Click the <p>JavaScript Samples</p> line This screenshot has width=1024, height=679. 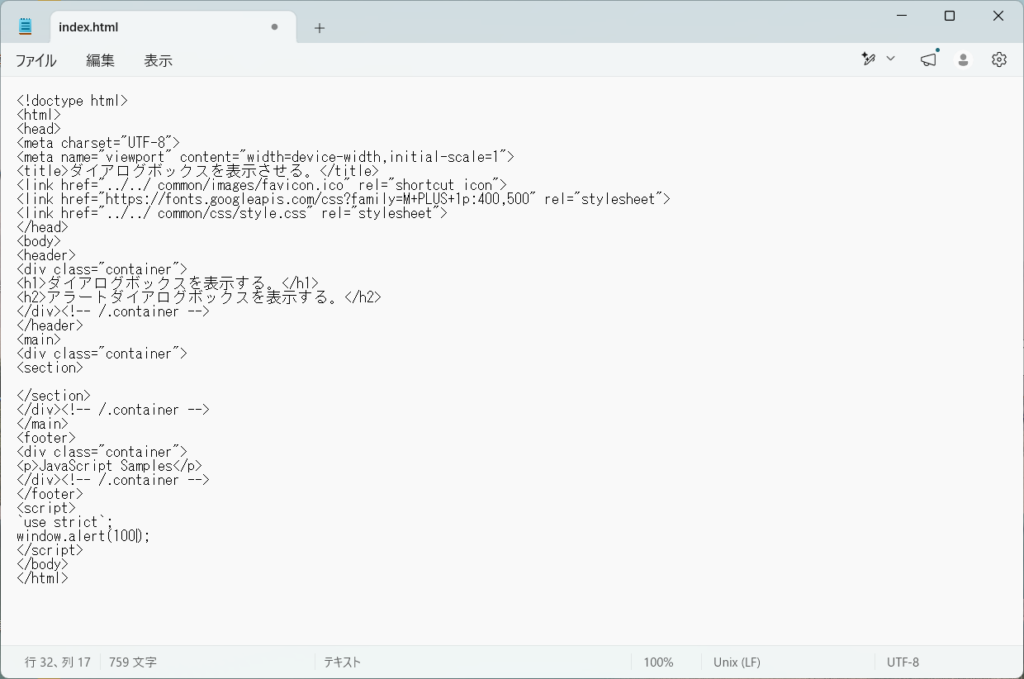(x=109, y=466)
